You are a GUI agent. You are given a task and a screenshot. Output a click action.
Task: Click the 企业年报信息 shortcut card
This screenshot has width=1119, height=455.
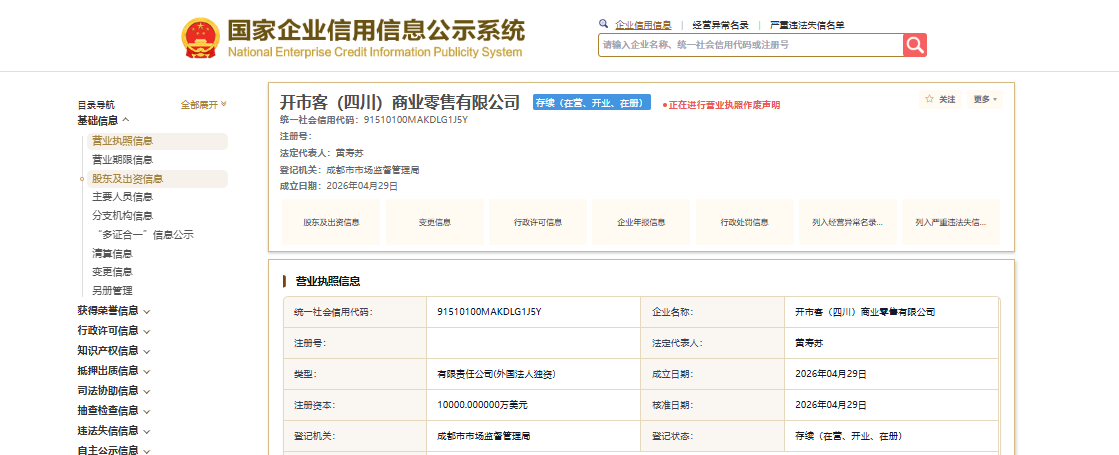[x=641, y=223]
